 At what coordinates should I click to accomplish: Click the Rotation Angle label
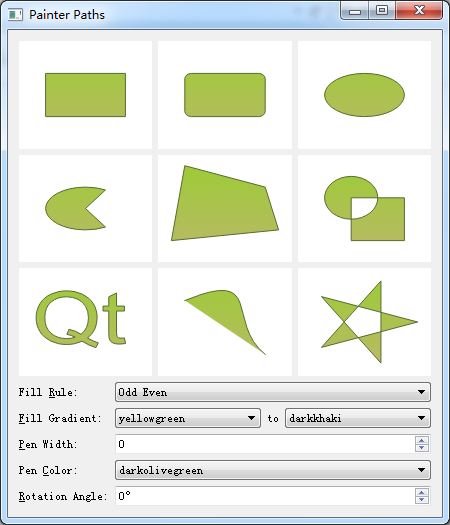tap(63, 496)
